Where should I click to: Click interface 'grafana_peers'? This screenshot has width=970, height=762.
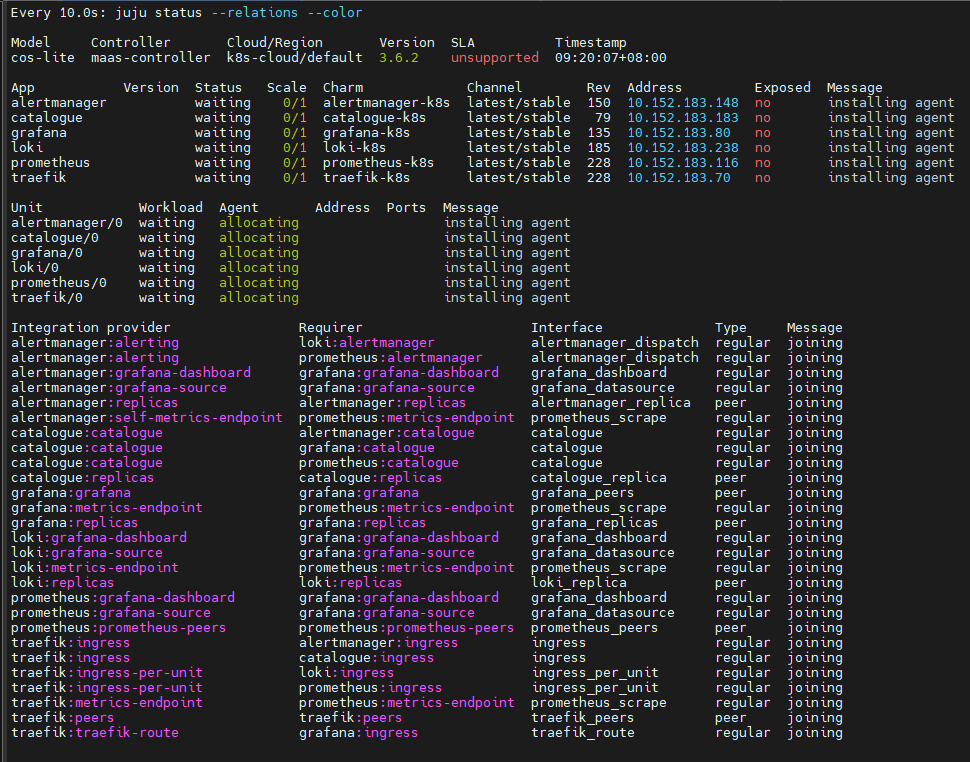583,492
